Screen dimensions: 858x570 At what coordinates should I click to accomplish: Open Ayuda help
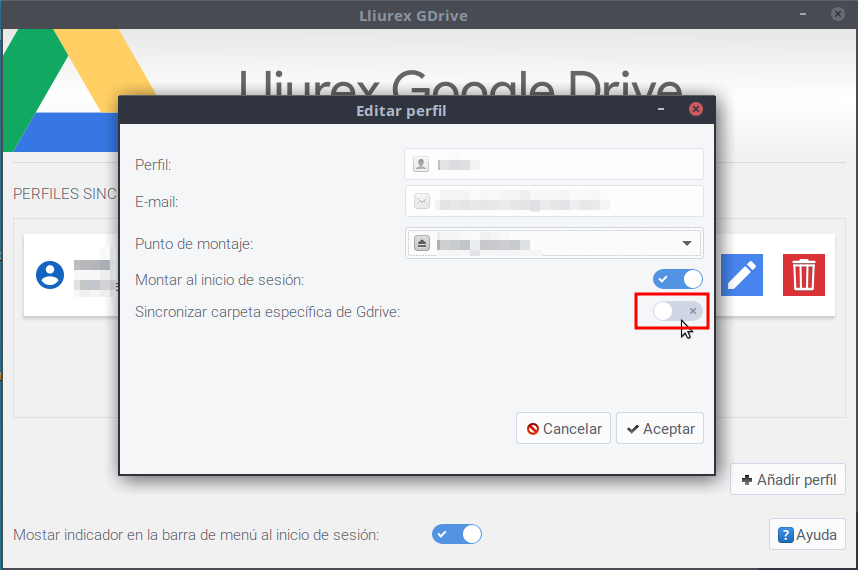click(807, 534)
